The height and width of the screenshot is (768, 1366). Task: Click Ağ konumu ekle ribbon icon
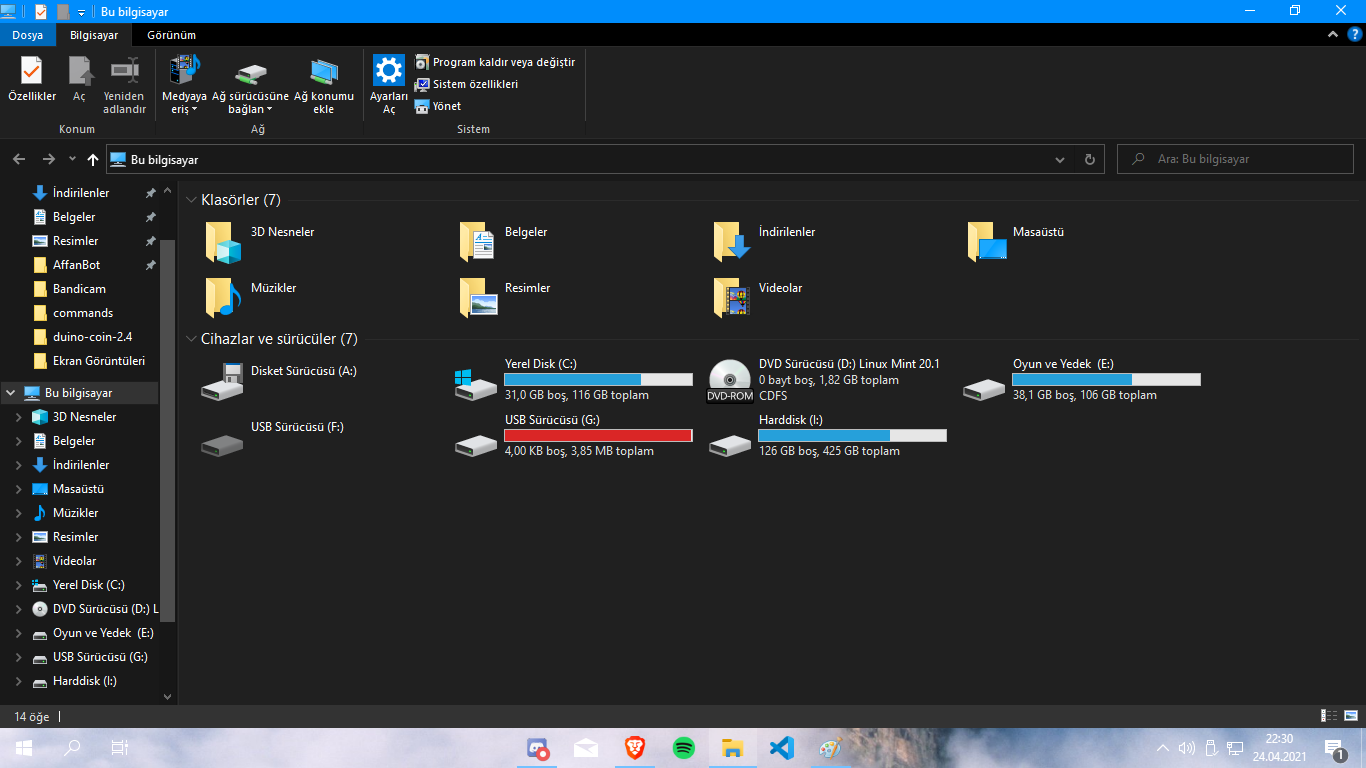tap(323, 85)
